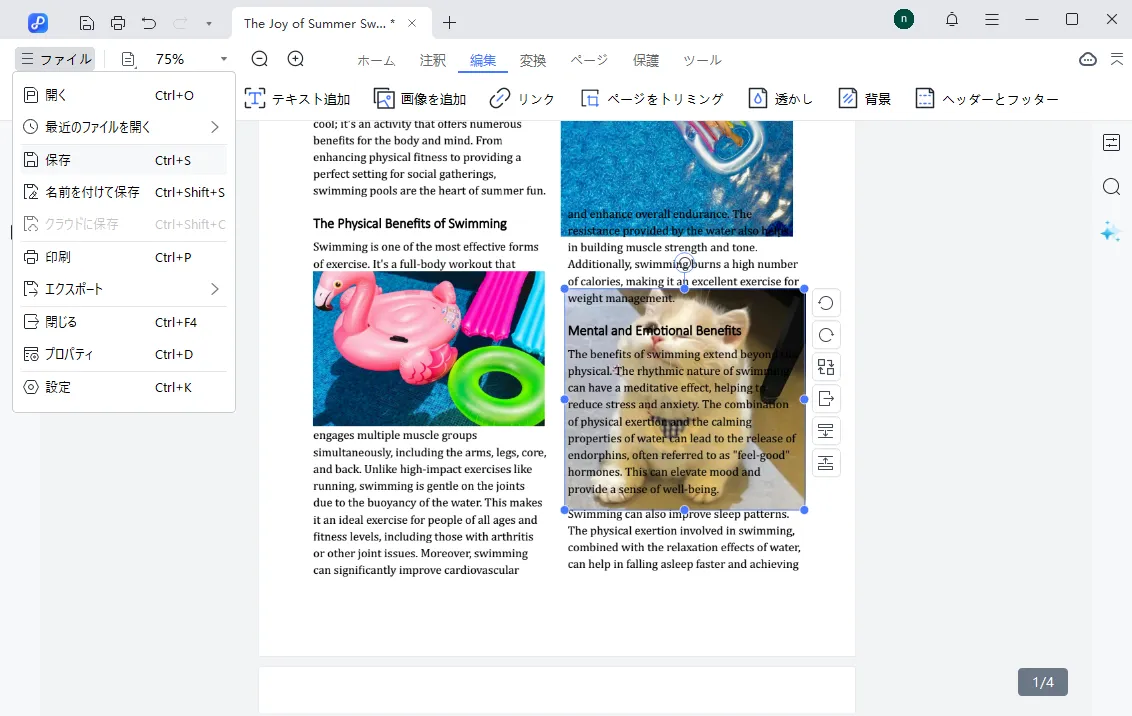Open the 画像を追加 tool
The width and height of the screenshot is (1132, 716).
pos(420,97)
